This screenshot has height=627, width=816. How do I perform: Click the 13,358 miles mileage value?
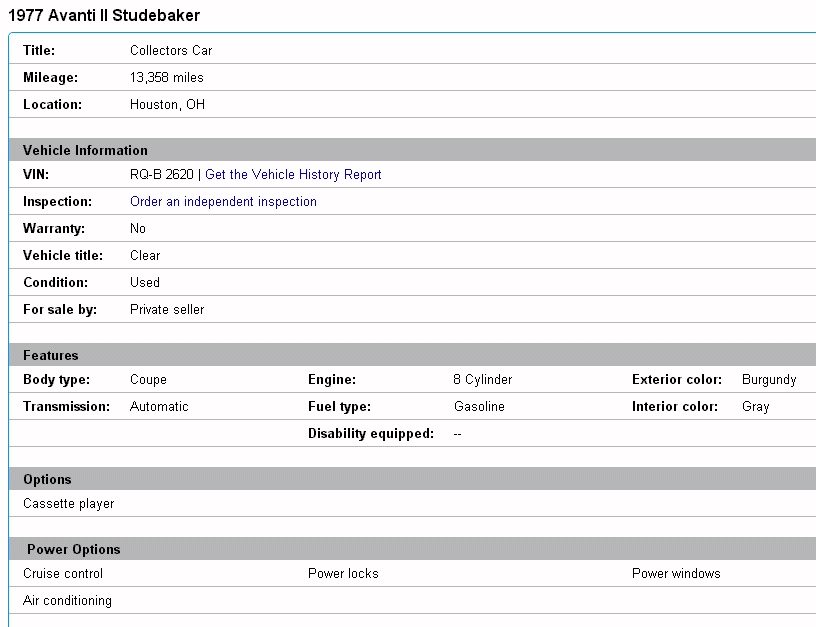tap(167, 78)
